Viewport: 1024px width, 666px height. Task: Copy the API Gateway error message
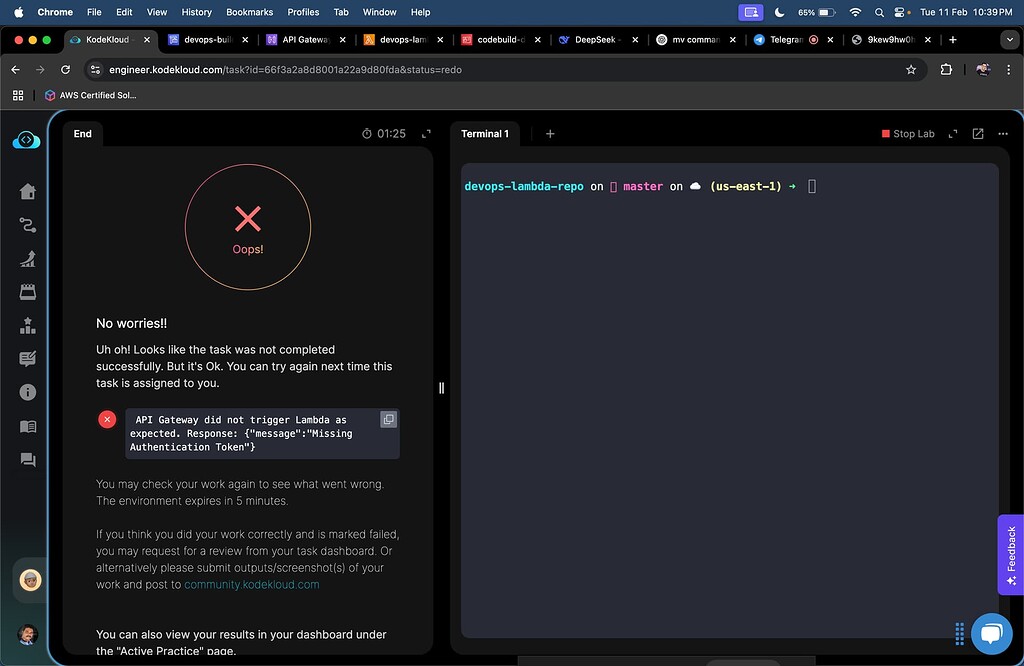tap(389, 419)
